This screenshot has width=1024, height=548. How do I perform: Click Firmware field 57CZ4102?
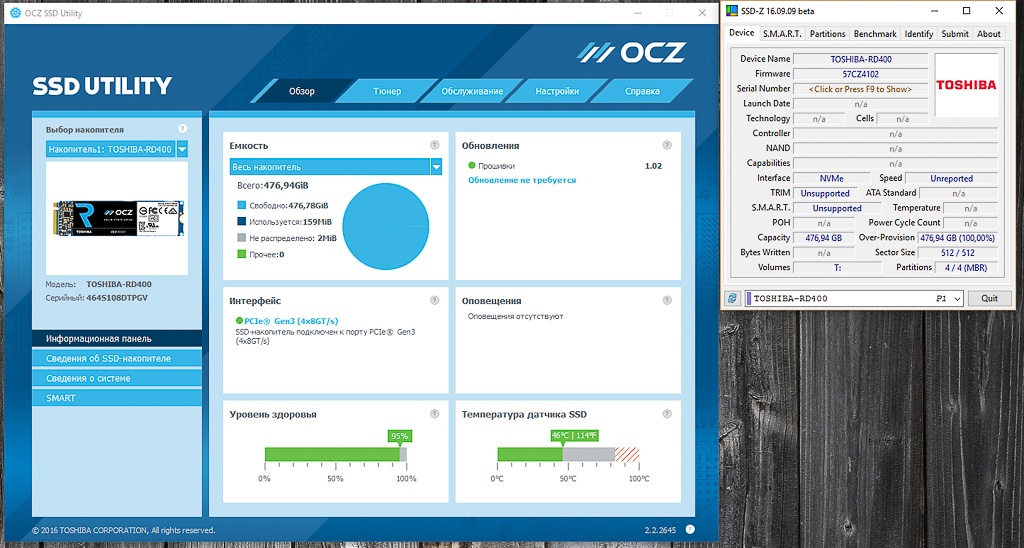[x=860, y=74]
